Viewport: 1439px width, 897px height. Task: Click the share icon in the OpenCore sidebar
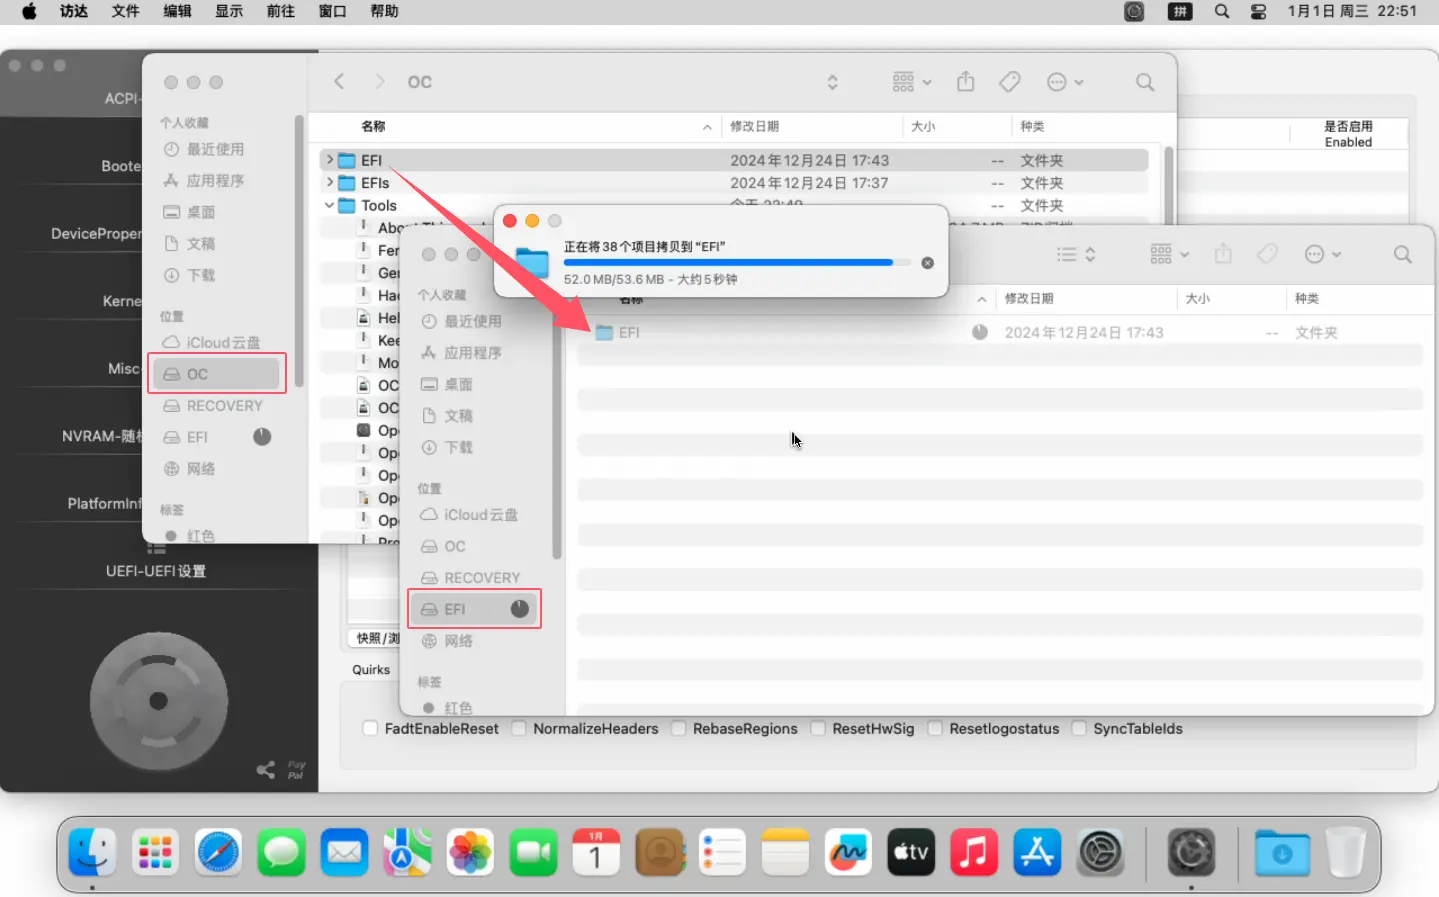click(265, 769)
